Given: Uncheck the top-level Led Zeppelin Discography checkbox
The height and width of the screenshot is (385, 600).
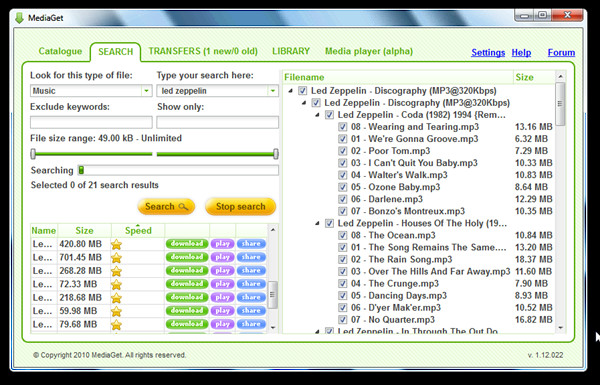Looking at the screenshot, I should point(303,91).
